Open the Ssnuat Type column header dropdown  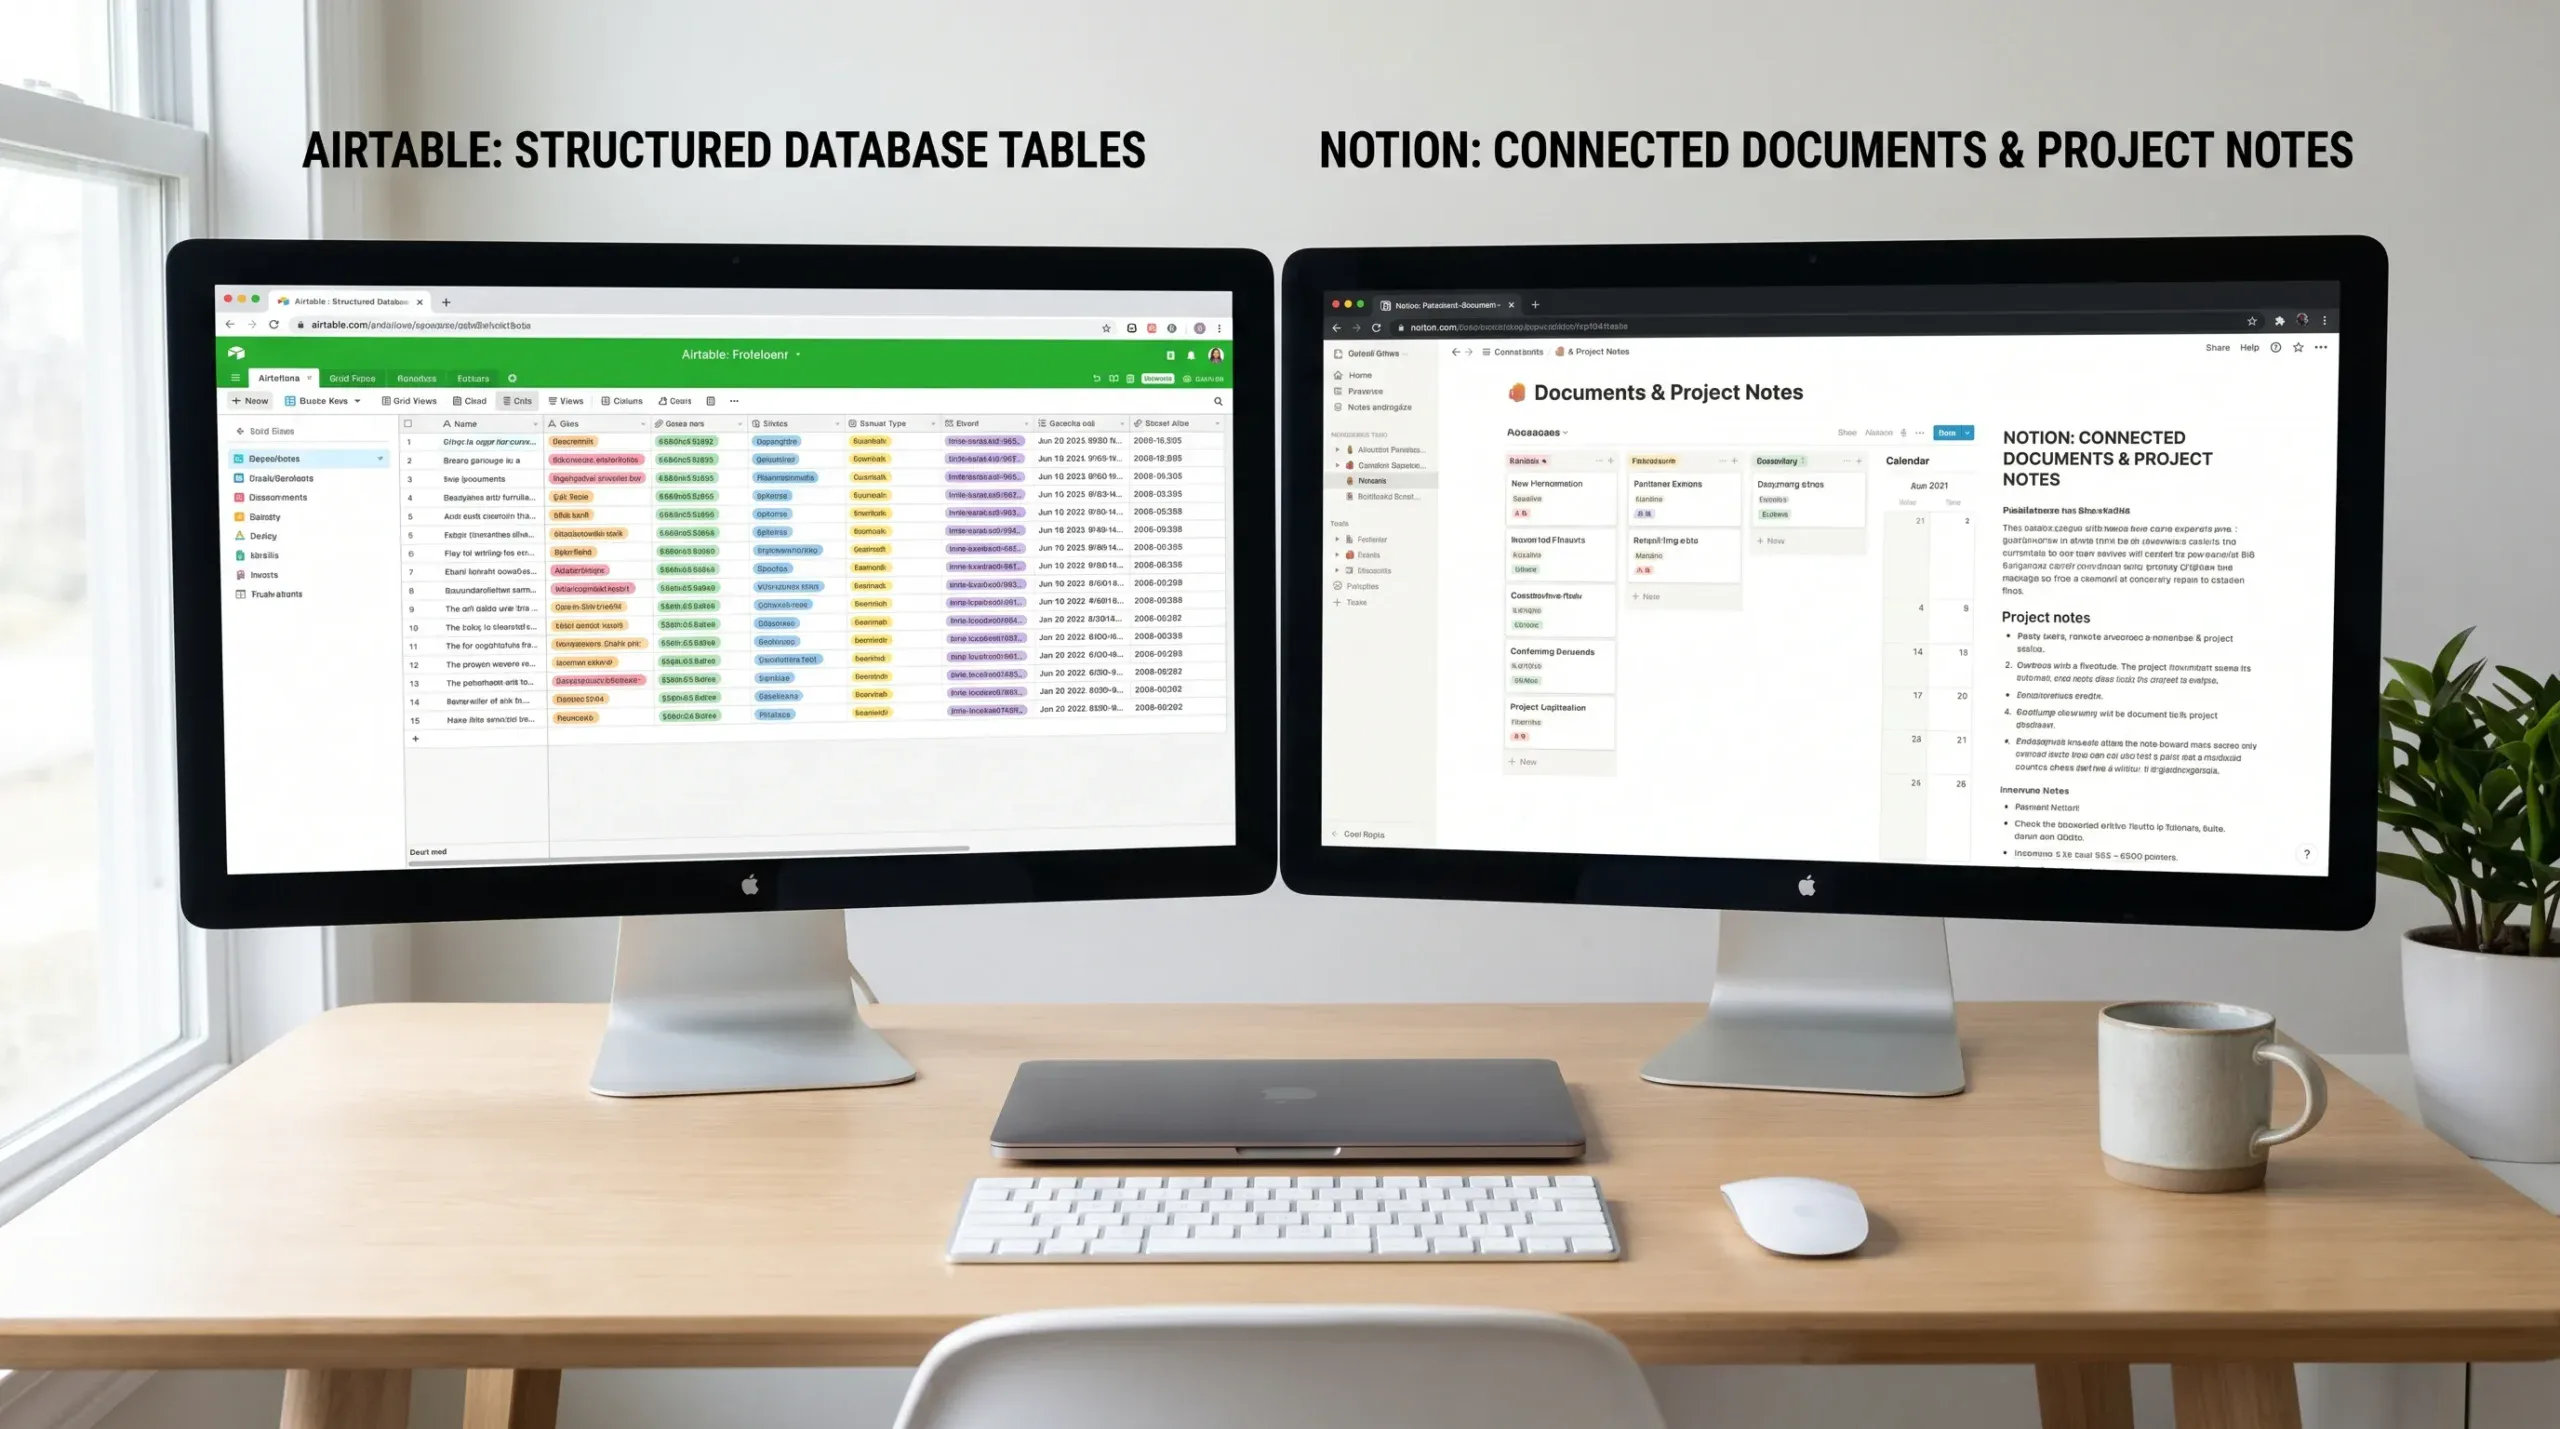click(x=933, y=424)
